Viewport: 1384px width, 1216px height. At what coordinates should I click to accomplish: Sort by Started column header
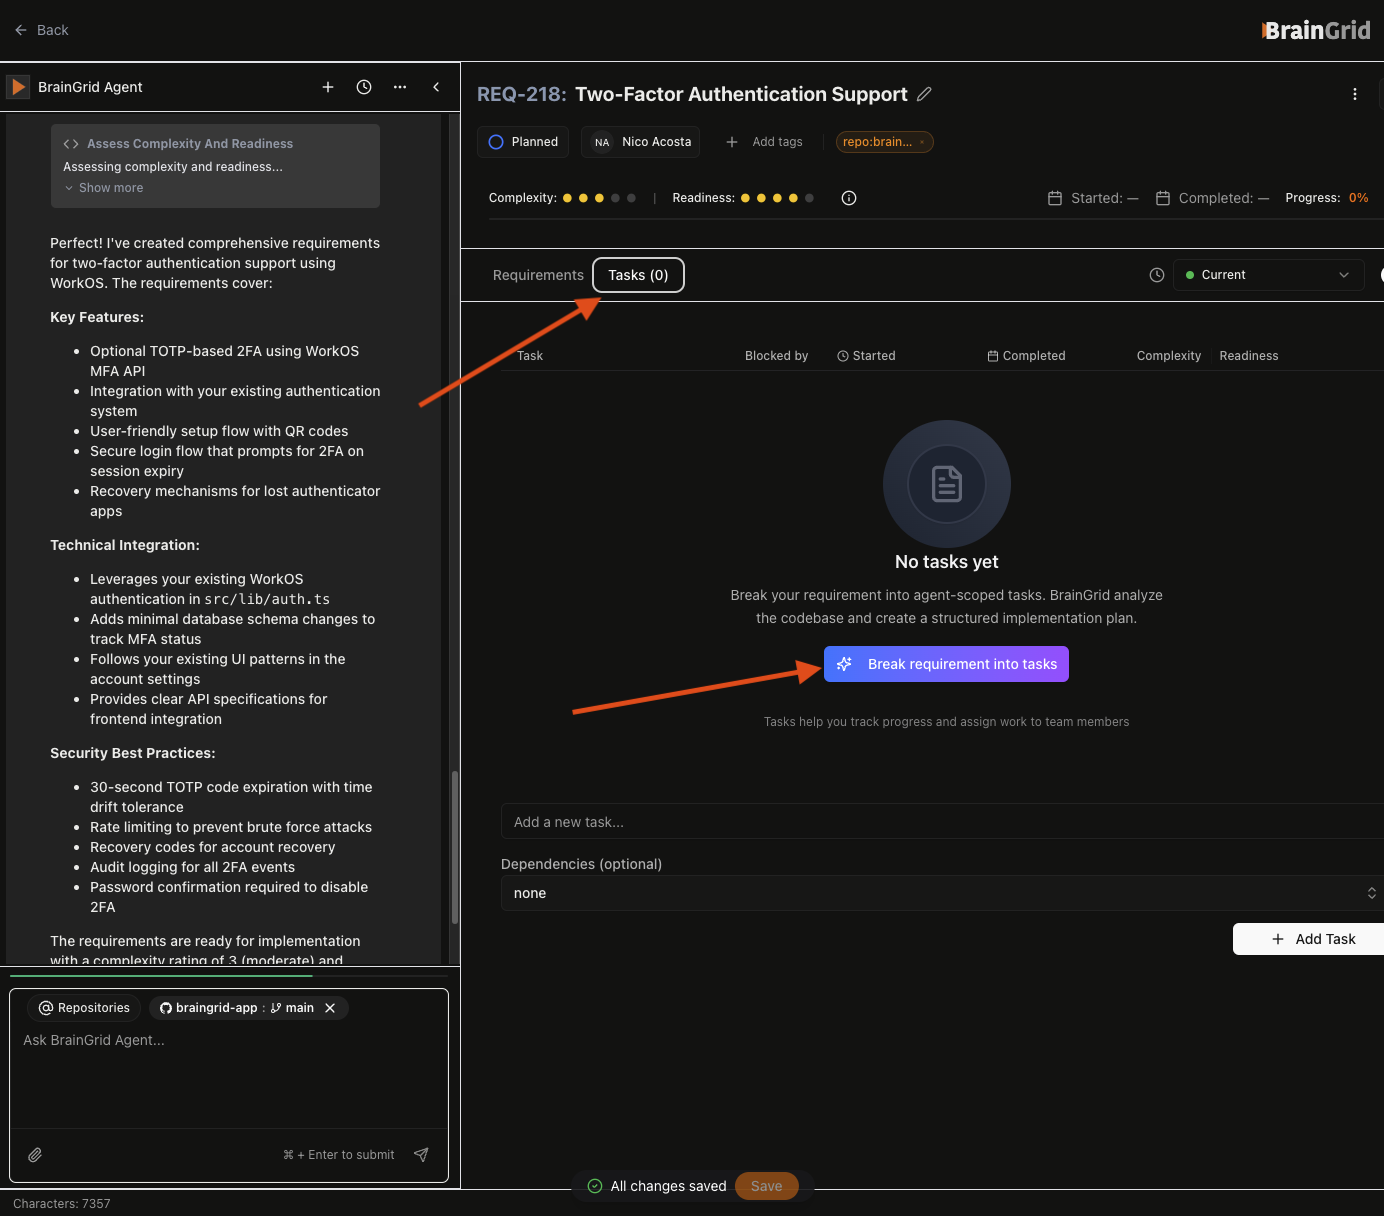coord(866,356)
